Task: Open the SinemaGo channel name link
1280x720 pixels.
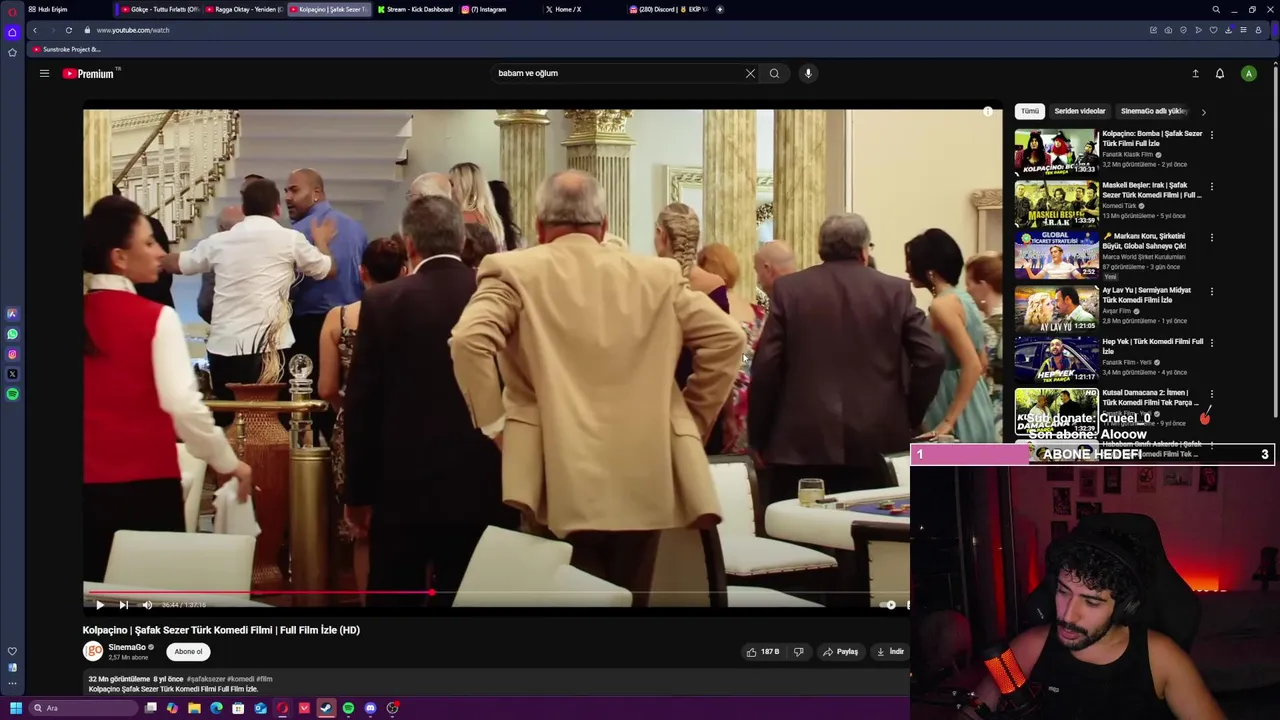Action: tap(127, 647)
